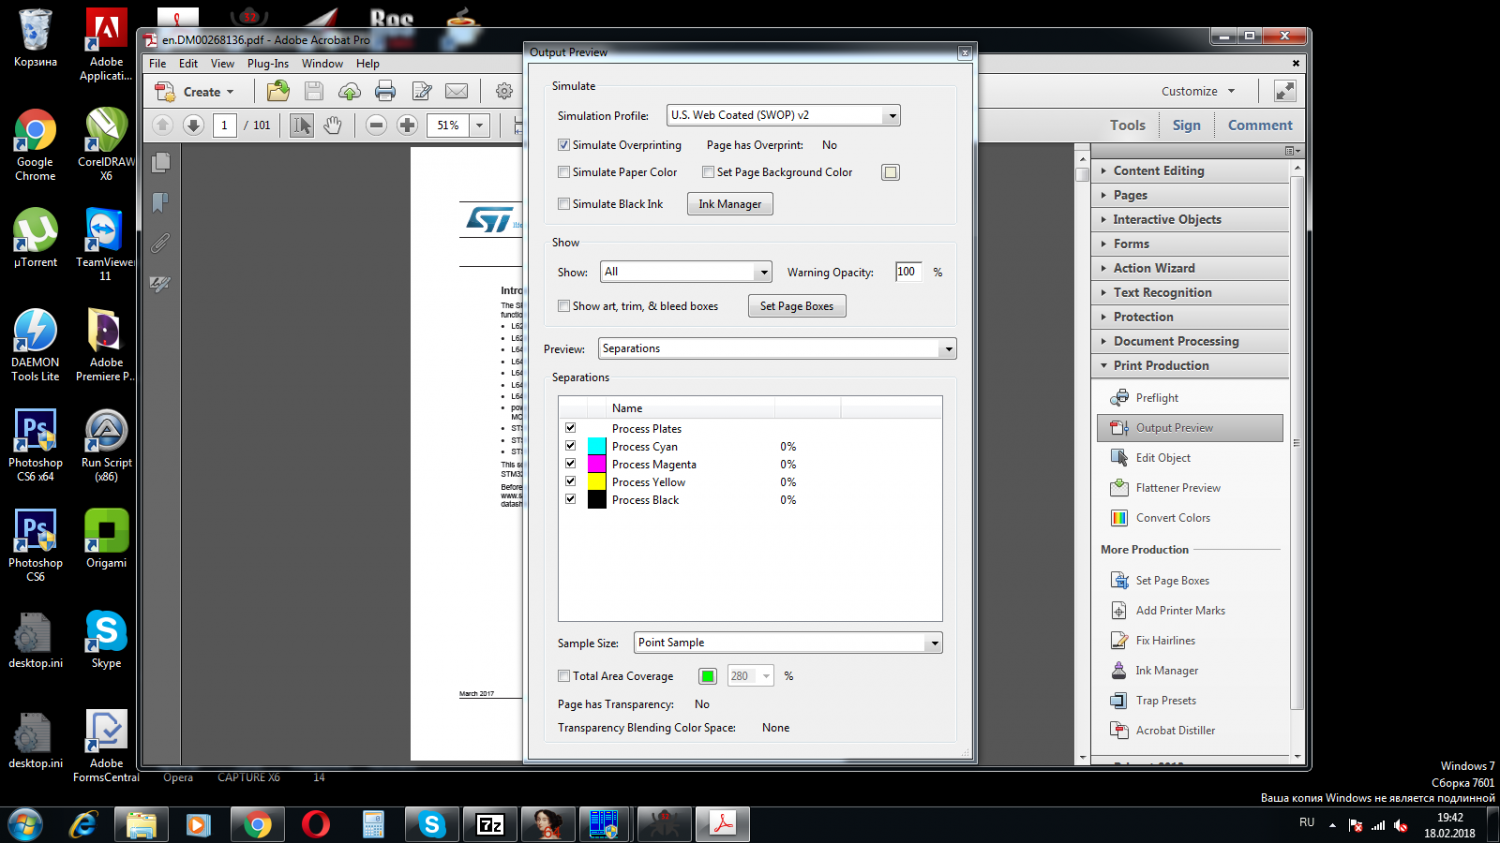Viewport: 1500px width, 843px height.
Task: Open the View menu
Action: [222, 63]
